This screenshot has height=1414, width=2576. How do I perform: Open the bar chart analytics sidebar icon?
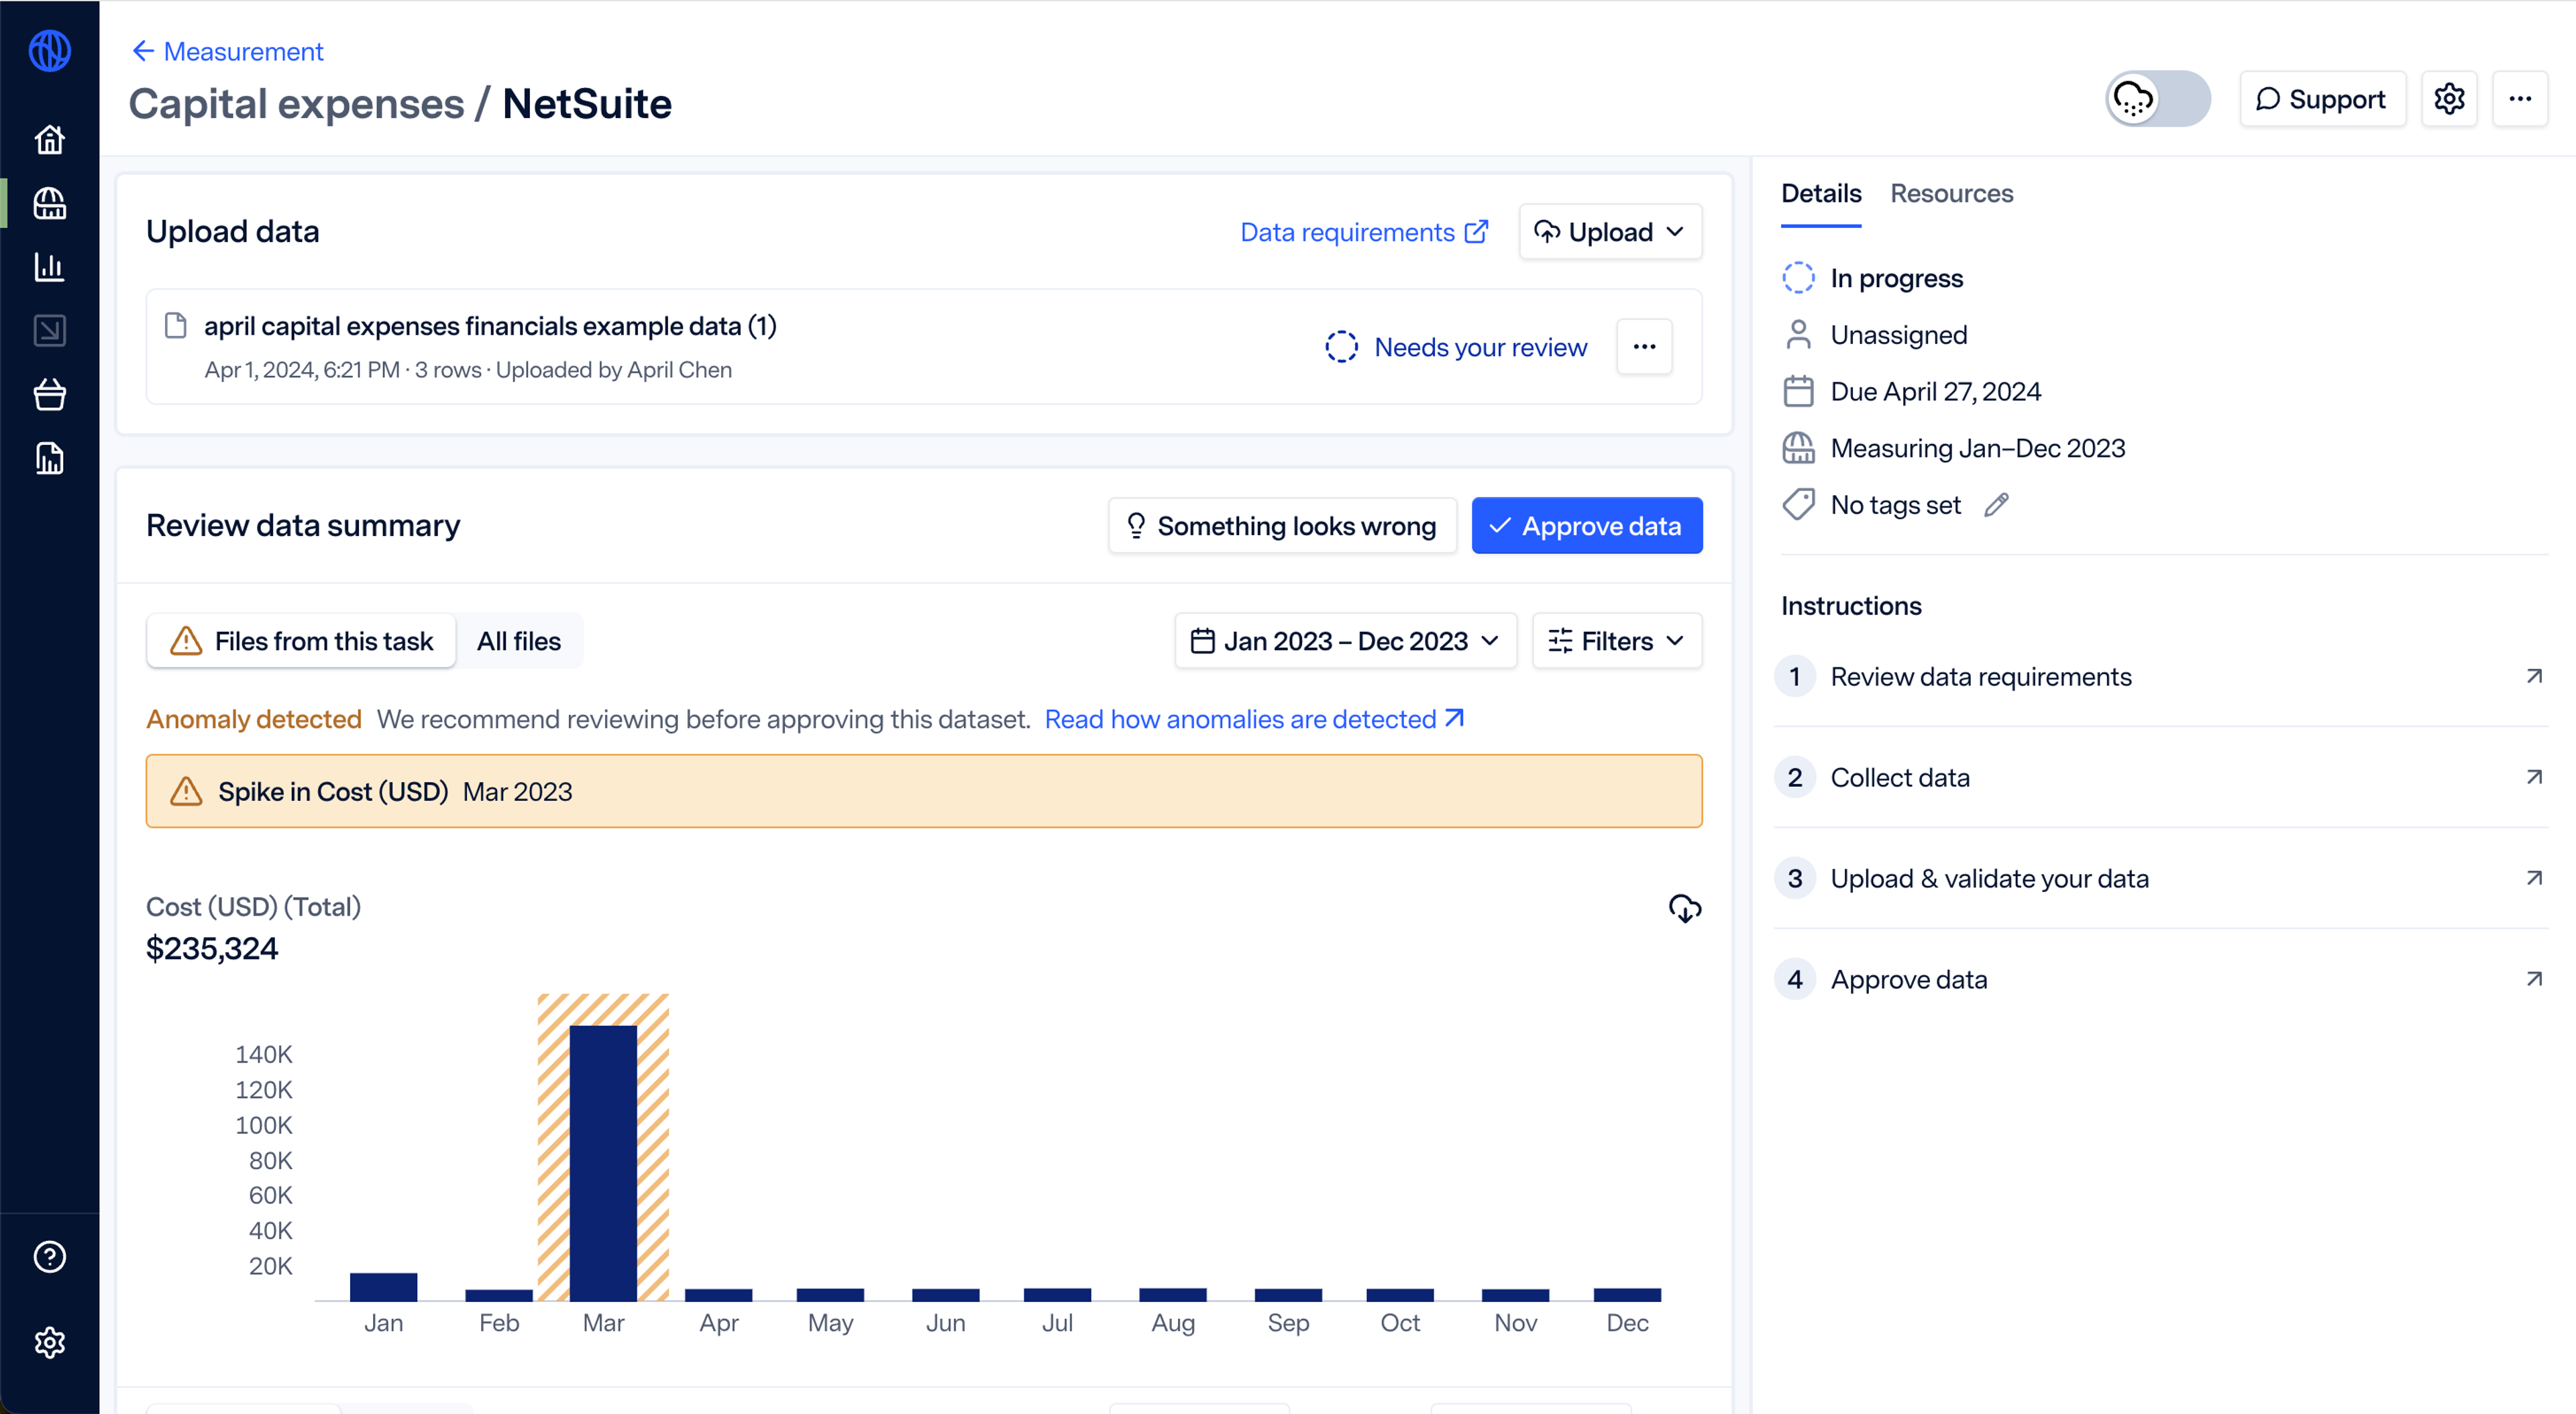(49, 267)
